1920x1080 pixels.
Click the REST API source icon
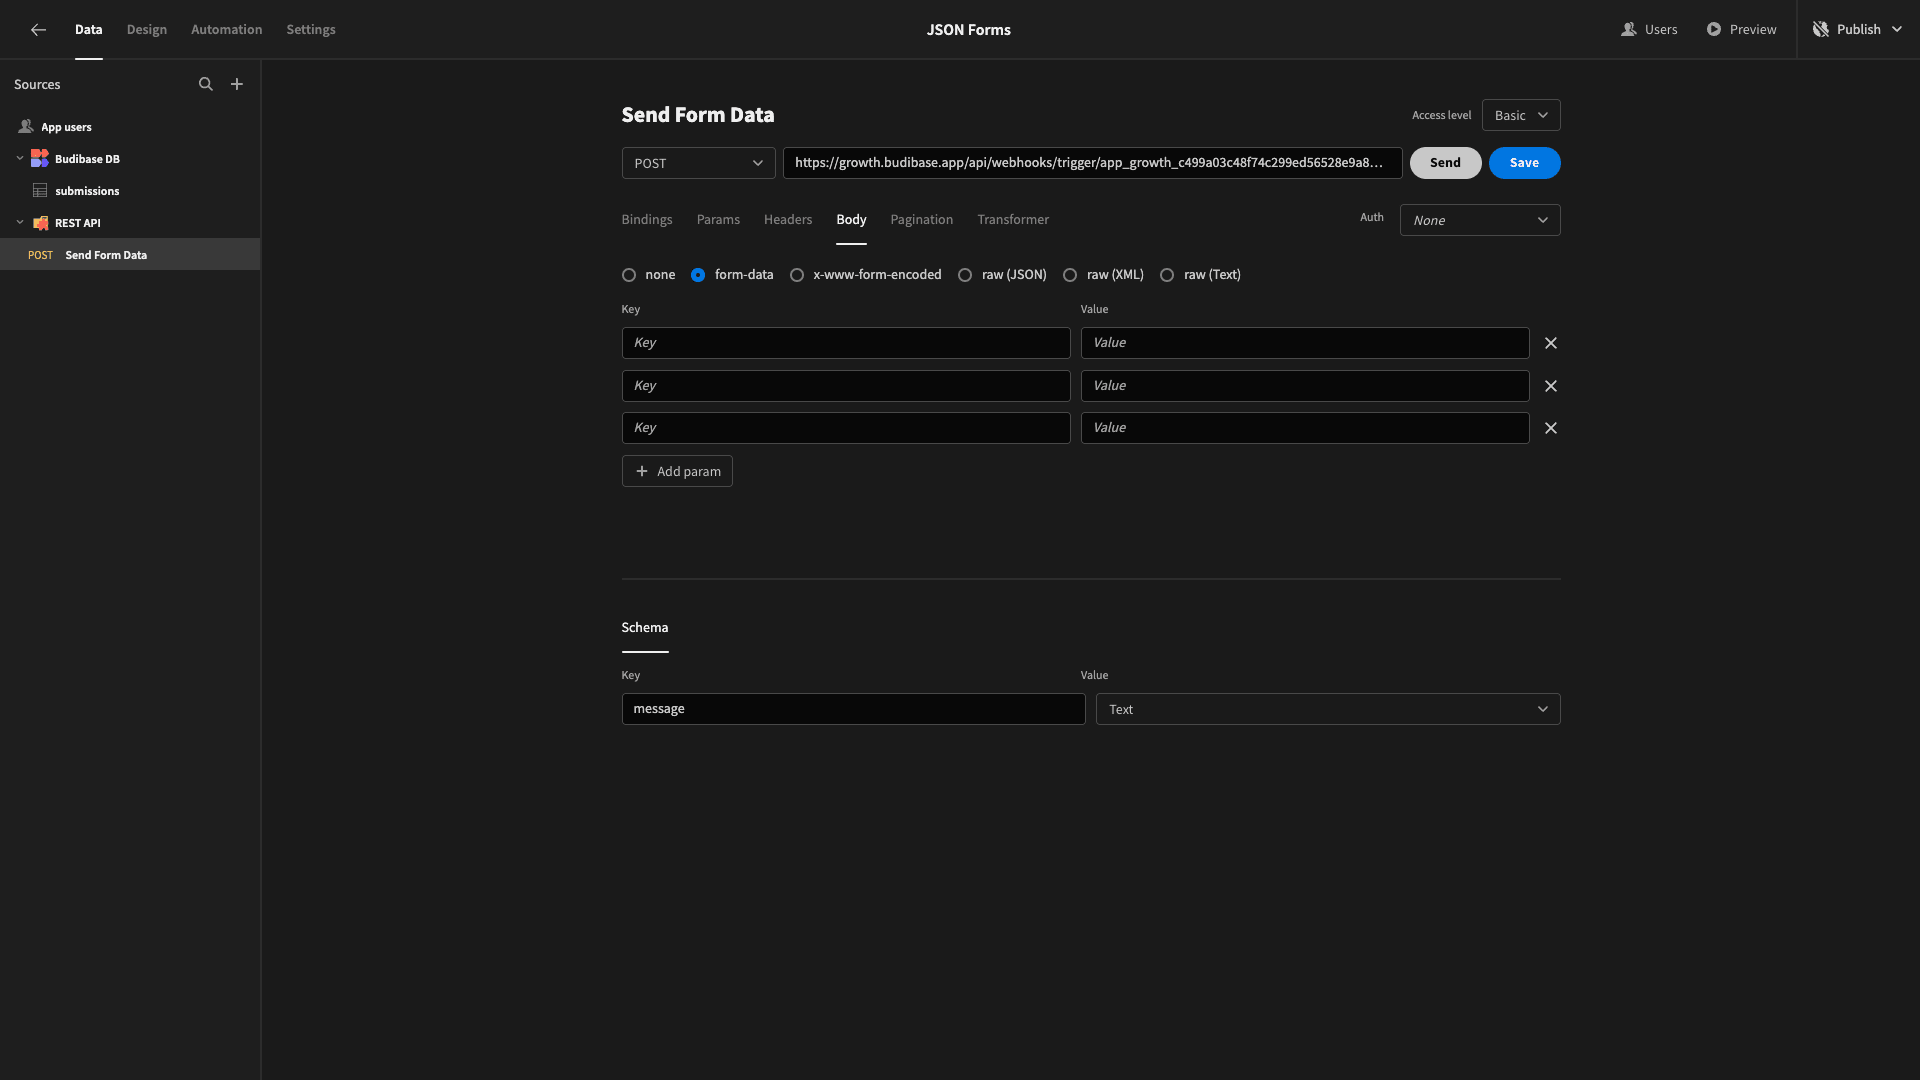pyautogui.click(x=40, y=223)
